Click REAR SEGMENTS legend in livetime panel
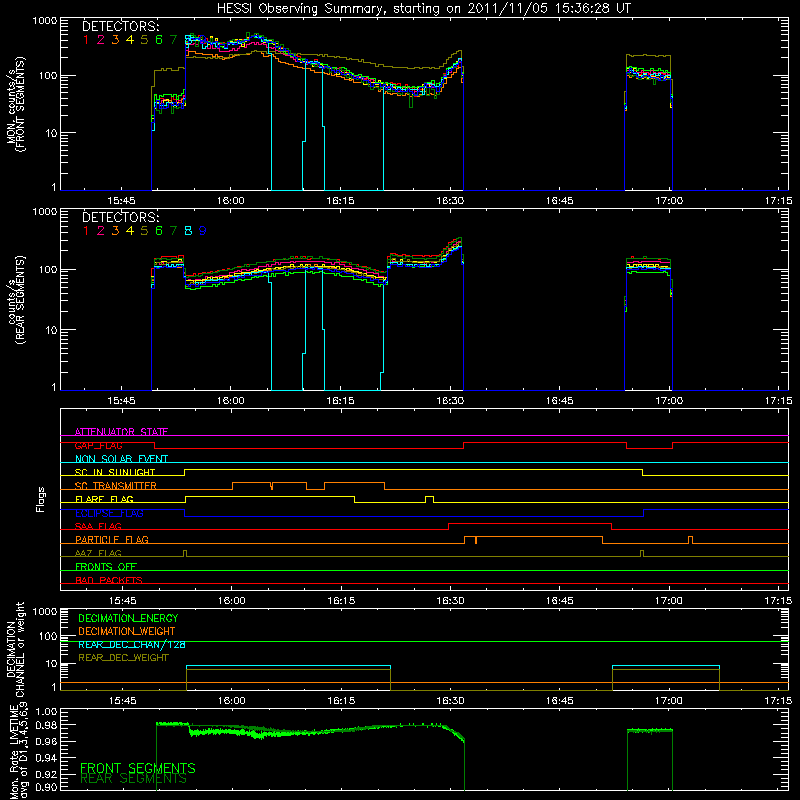This screenshot has width=800, height=800. (x=134, y=779)
